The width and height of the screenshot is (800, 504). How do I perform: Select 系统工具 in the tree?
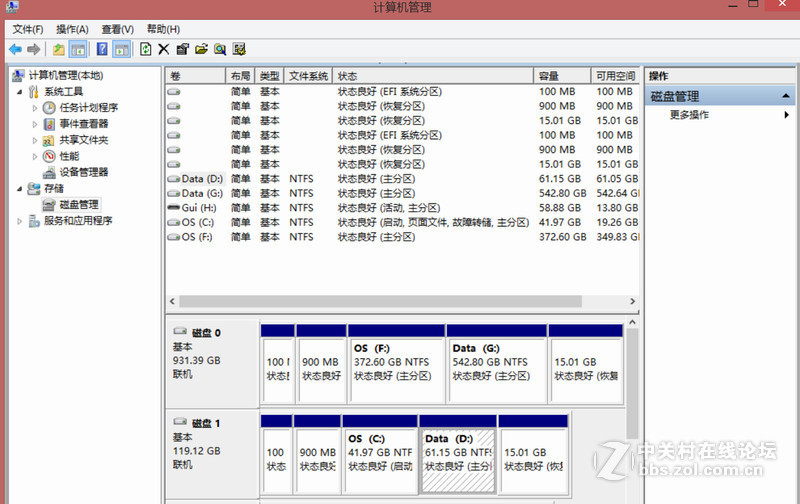pos(63,92)
